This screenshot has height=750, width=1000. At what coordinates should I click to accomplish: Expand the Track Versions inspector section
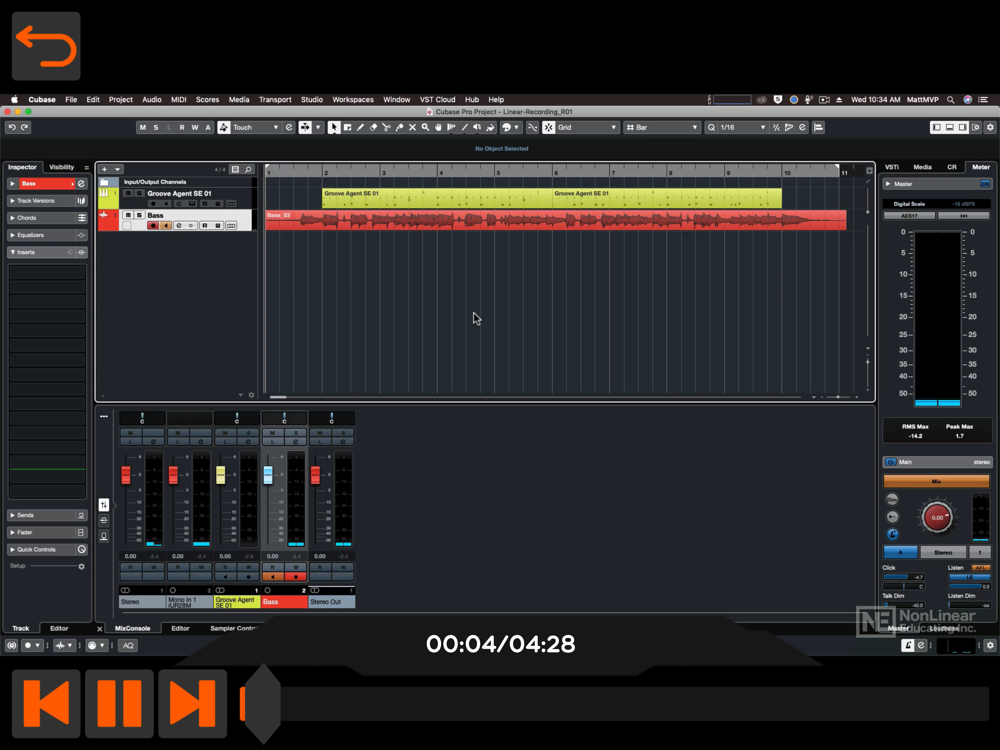[13, 201]
